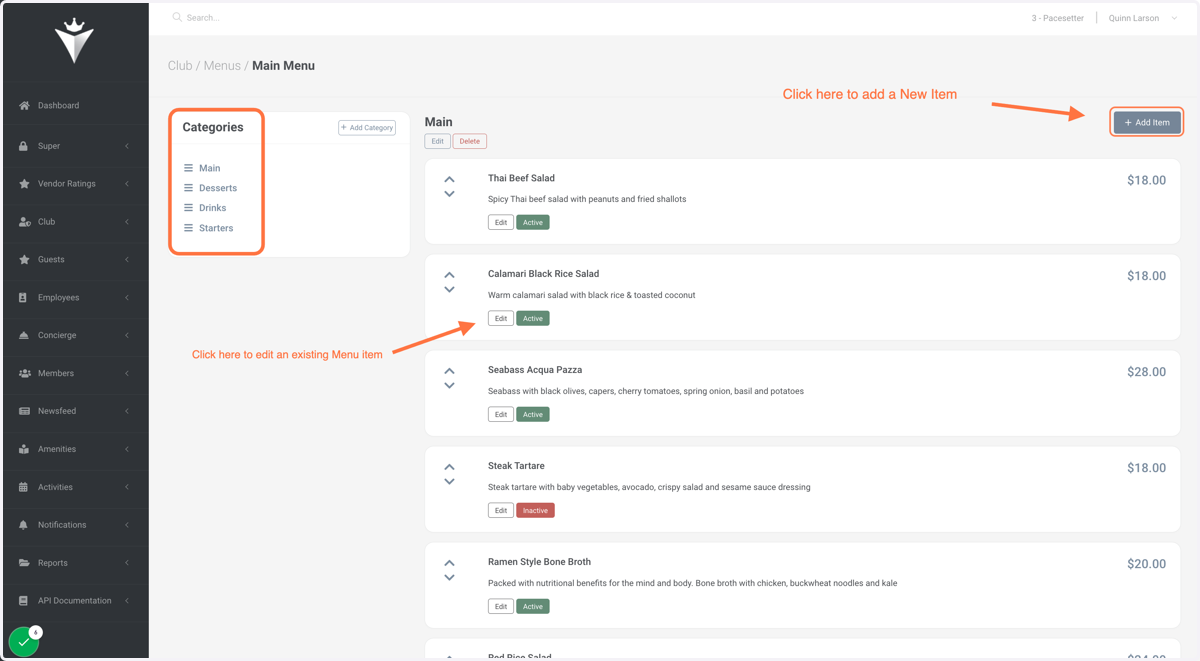Toggle Active status of Thai Beef Salad

click(533, 222)
